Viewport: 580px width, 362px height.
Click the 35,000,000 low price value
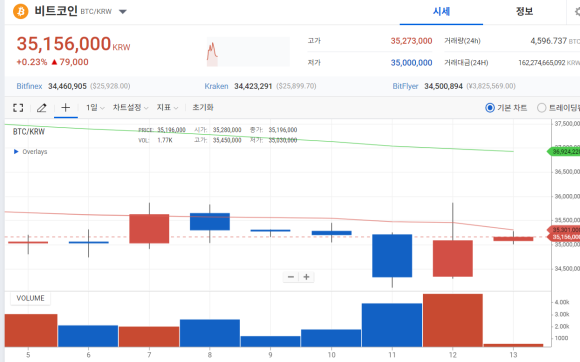[x=411, y=63]
